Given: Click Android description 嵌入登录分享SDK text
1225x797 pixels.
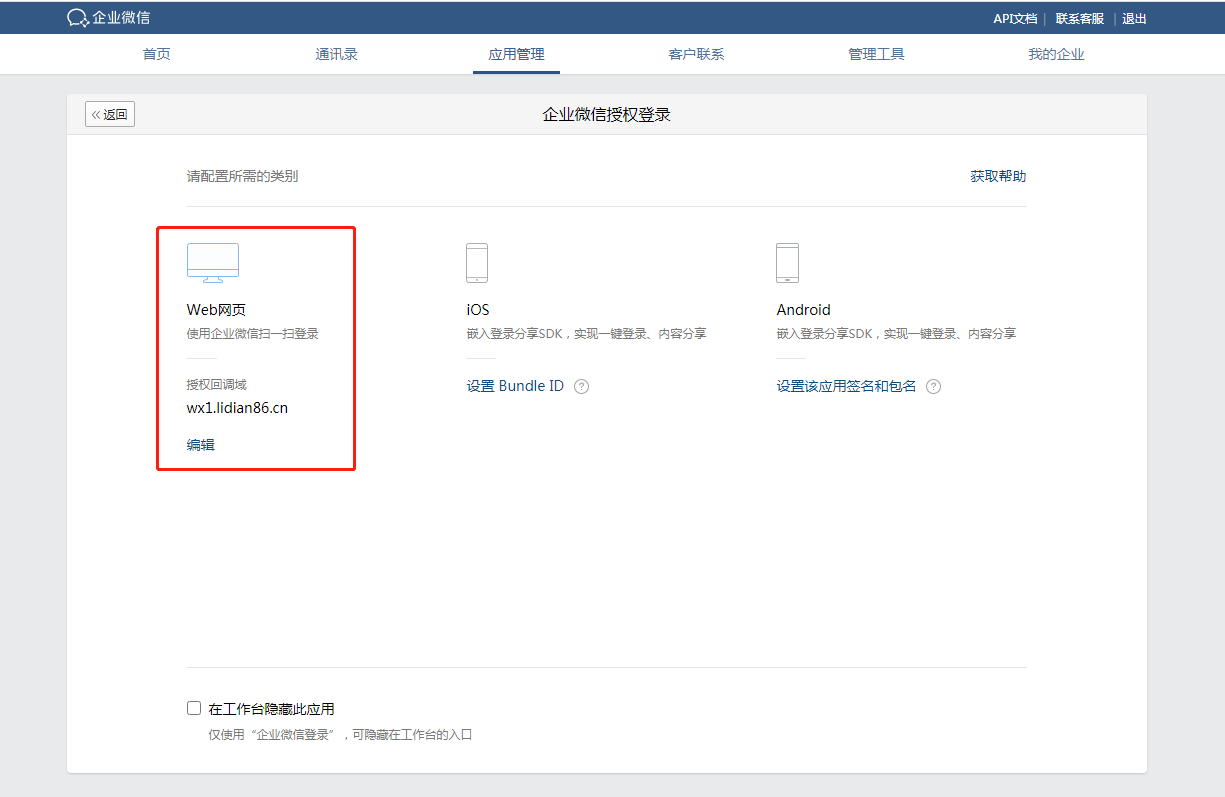Looking at the screenshot, I should 897,334.
